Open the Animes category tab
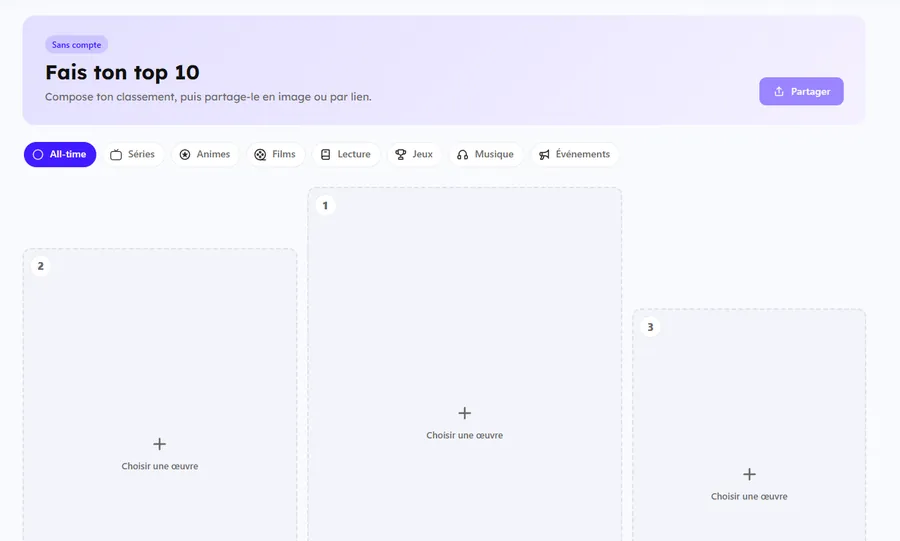The image size is (900, 541). [205, 154]
